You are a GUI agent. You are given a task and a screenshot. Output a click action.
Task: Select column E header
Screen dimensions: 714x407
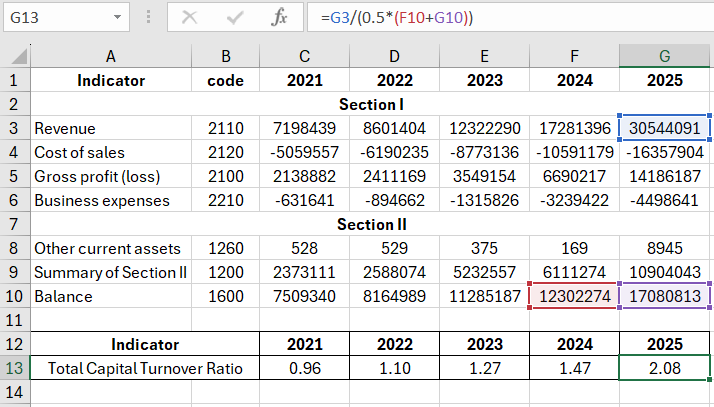484,56
